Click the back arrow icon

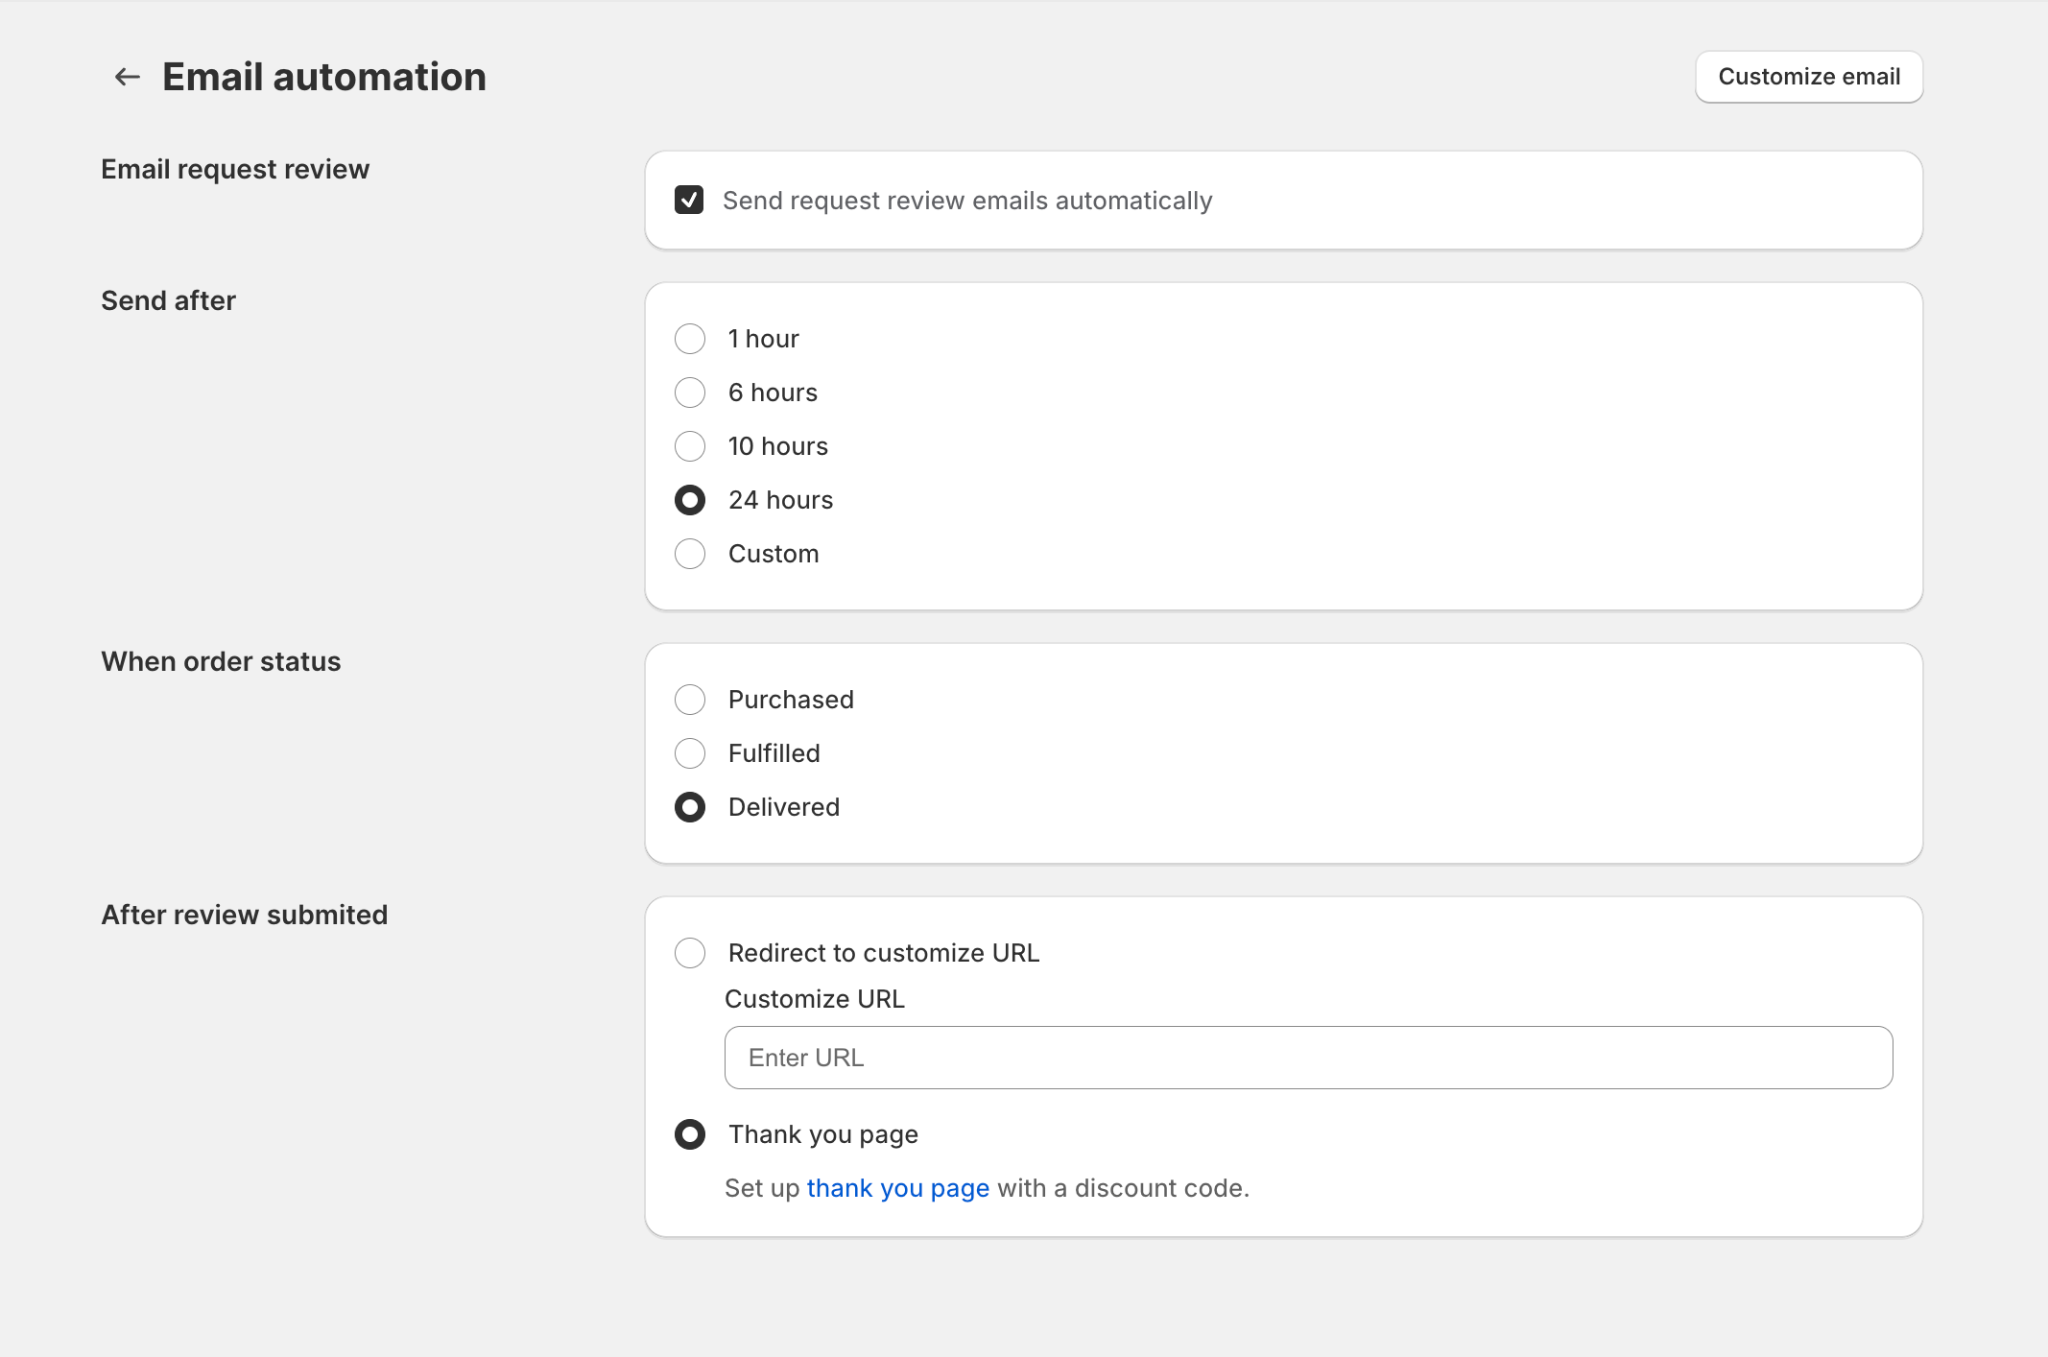(127, 77)
